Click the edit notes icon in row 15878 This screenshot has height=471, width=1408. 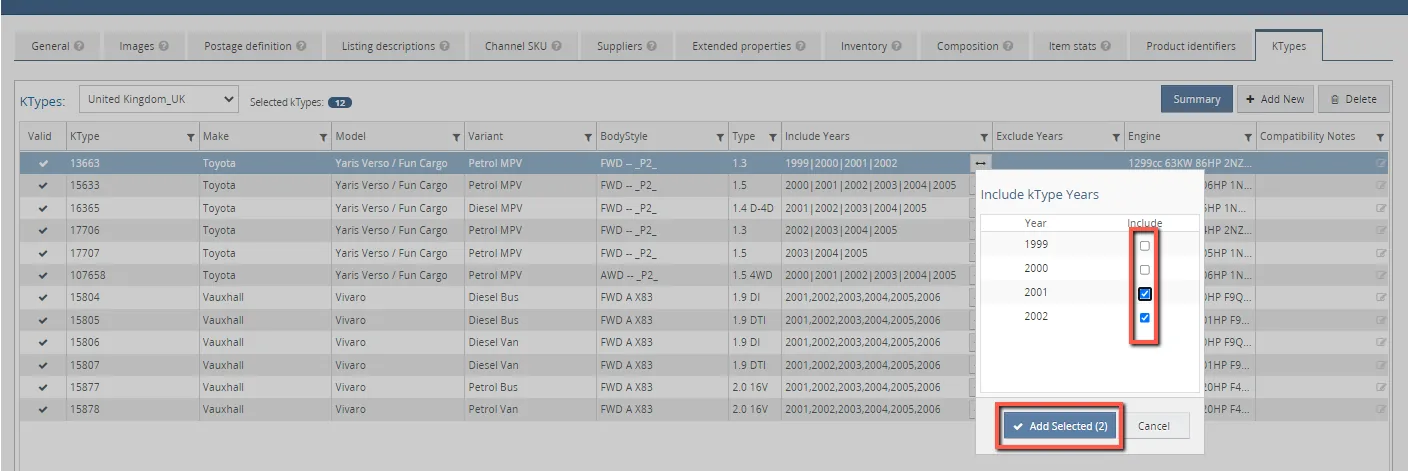pyautogui.click(x=1381, y=409)
